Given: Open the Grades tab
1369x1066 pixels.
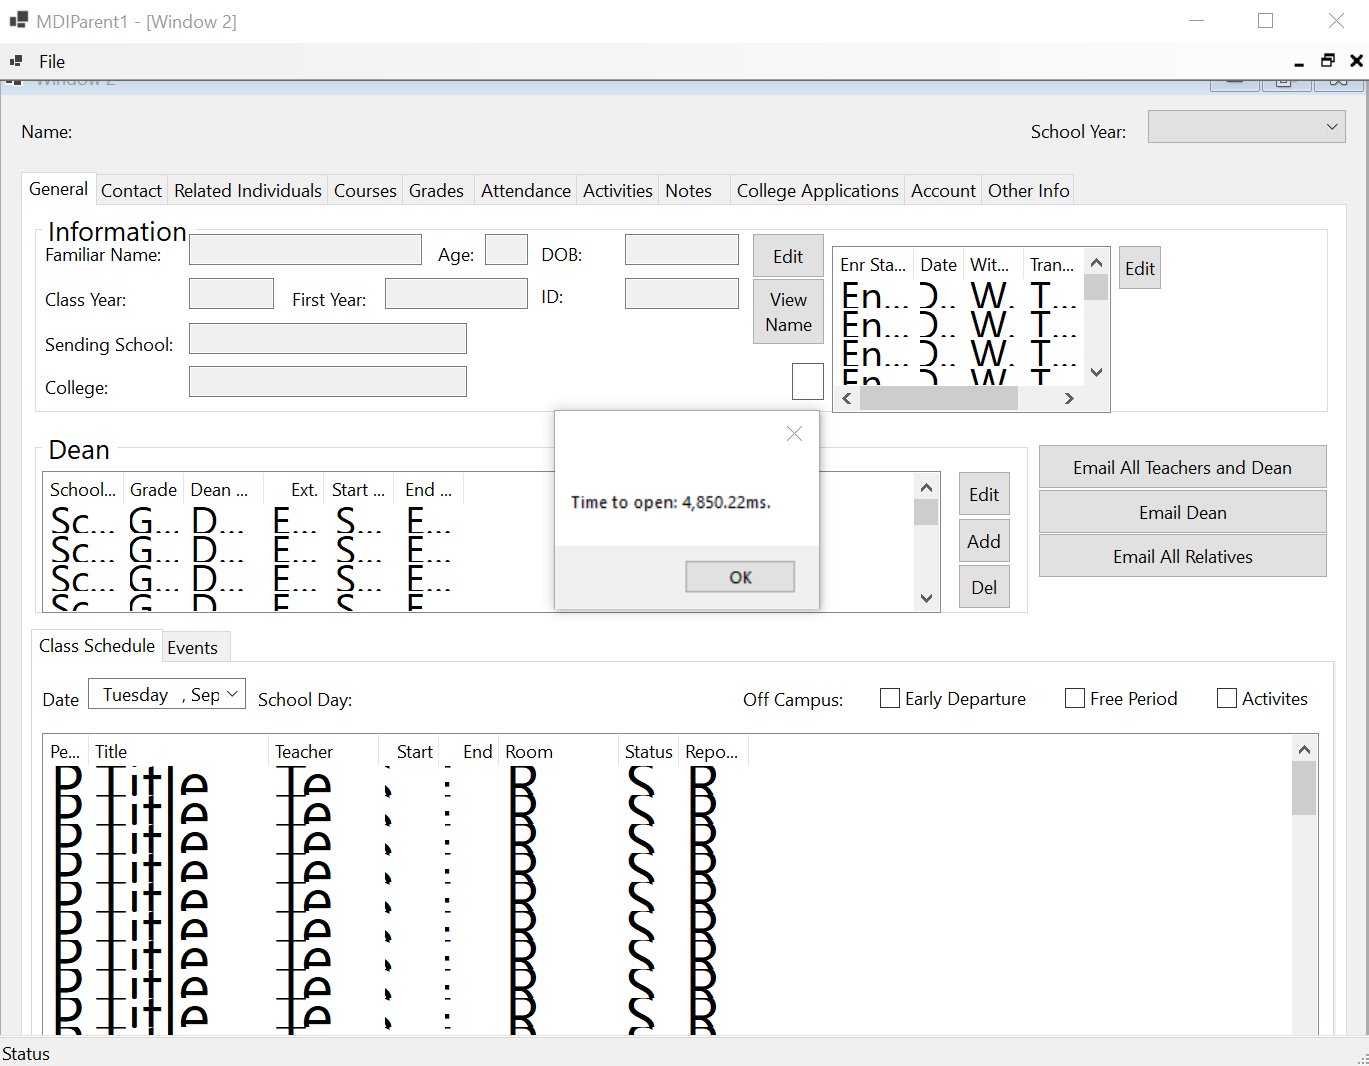Looking at the screenshot, I should [x=436, y=191].
